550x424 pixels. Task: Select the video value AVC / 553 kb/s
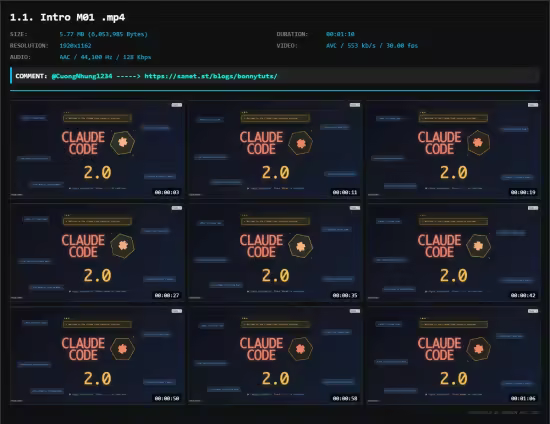372,46
